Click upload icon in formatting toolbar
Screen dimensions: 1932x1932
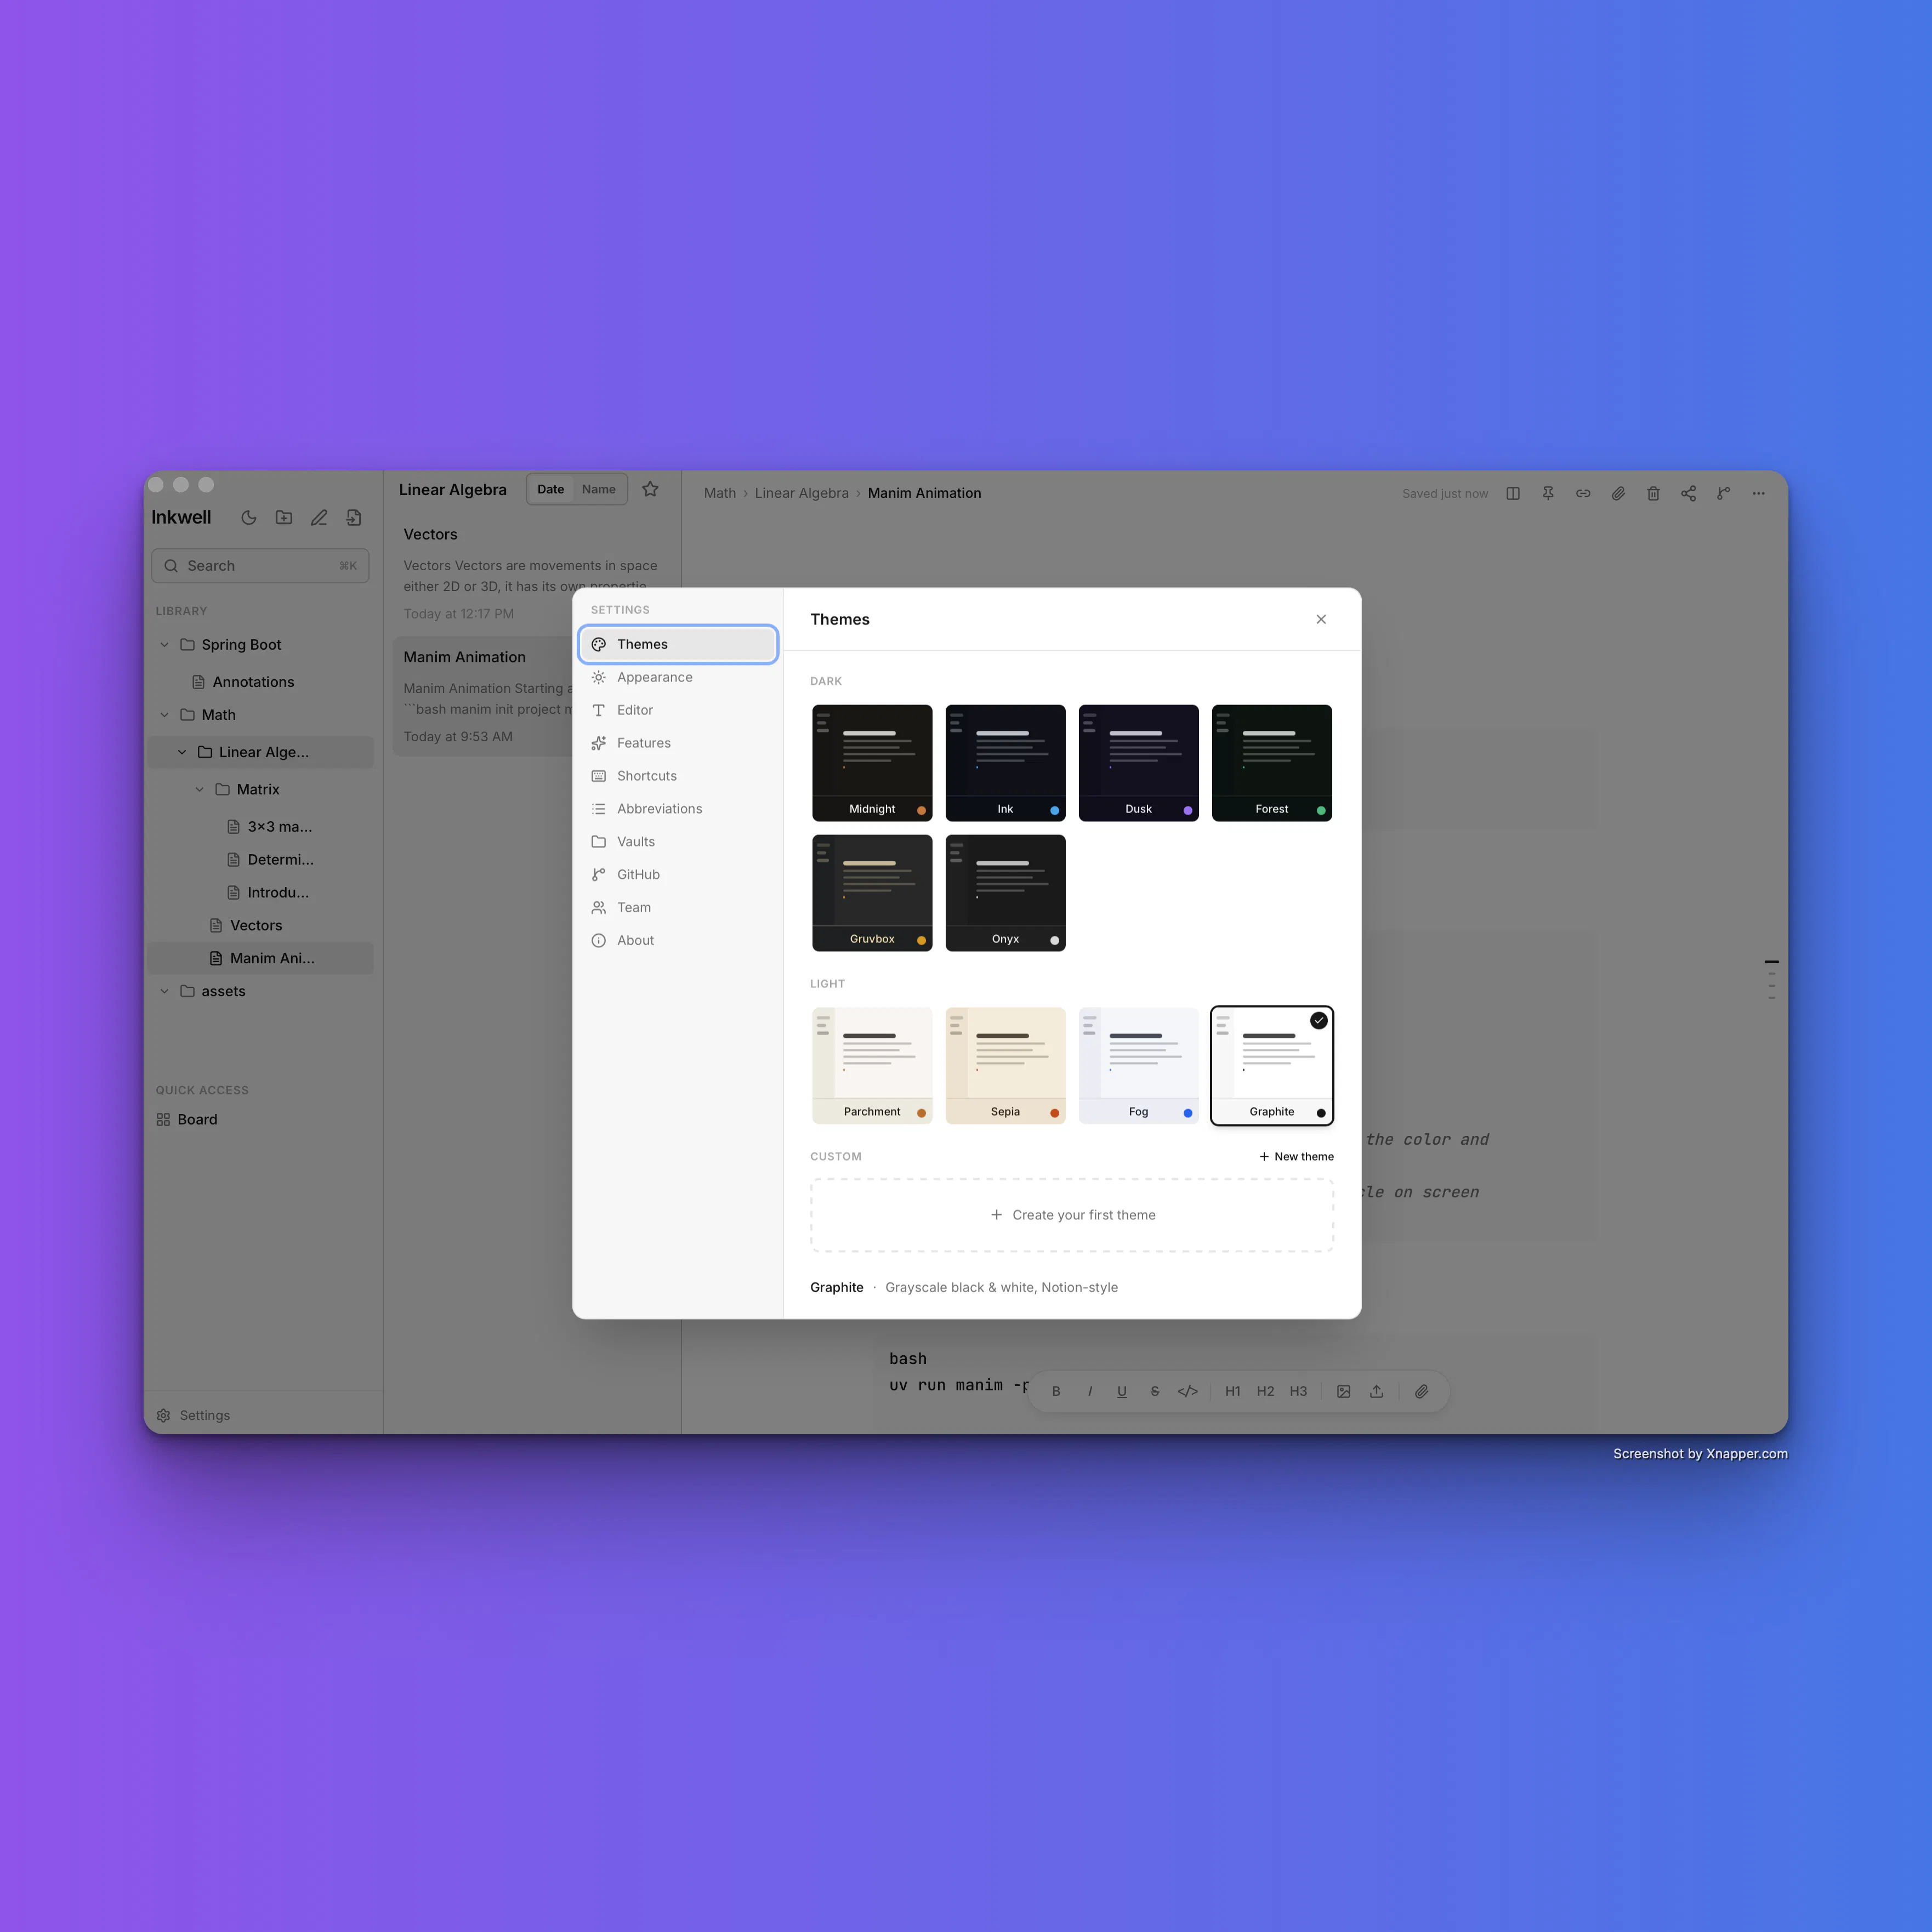point(1377,1391)
